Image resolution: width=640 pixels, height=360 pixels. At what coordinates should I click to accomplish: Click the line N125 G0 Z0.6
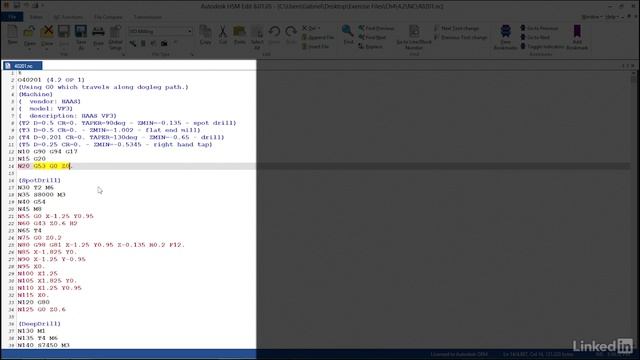coord(41,309)
